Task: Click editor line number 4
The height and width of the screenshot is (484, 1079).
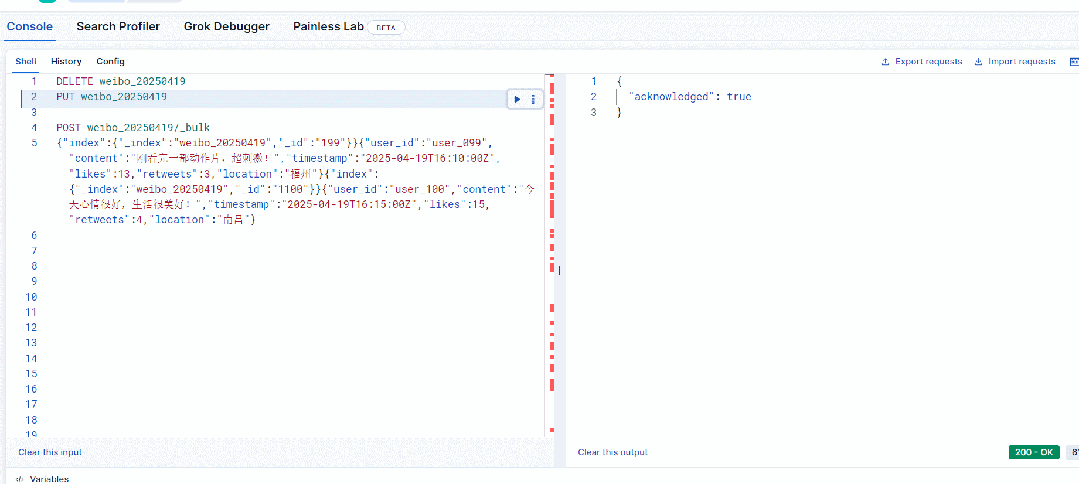Action: [x=34, y=128]
